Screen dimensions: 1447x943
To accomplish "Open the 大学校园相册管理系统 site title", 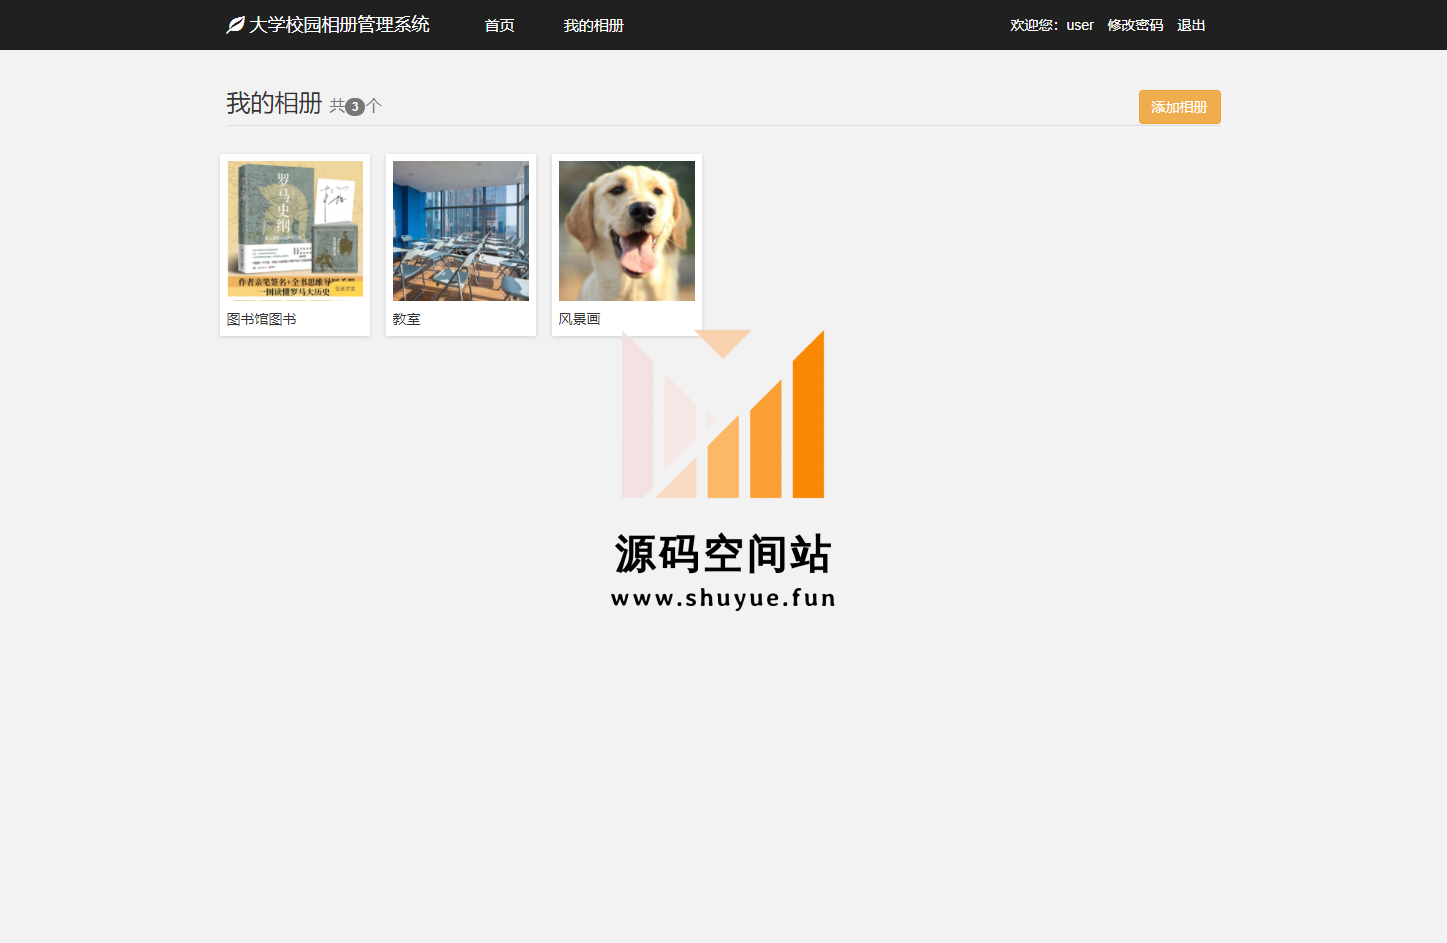I will (x=339, y=25).
